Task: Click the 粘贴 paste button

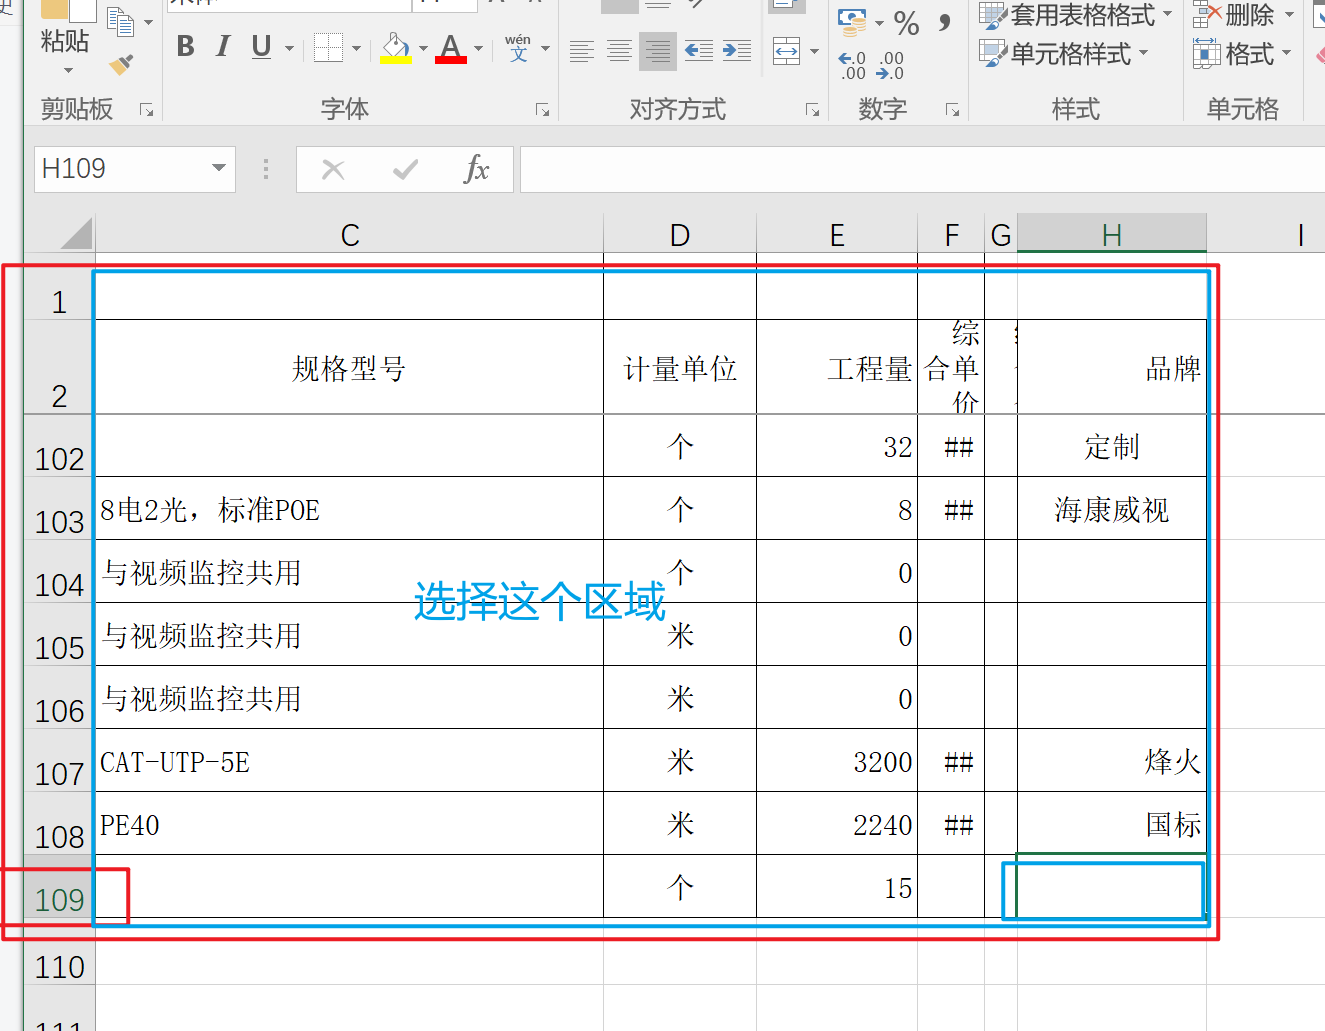Action: click(x=65, y=41)
